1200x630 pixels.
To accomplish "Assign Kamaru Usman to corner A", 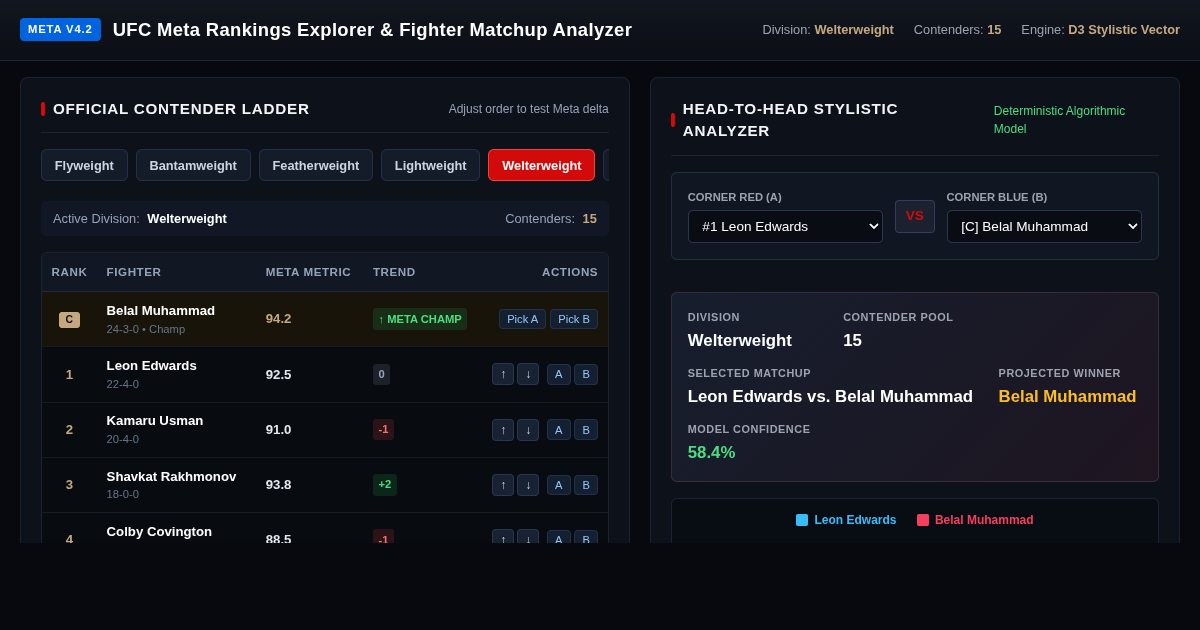I will point(559,430).
